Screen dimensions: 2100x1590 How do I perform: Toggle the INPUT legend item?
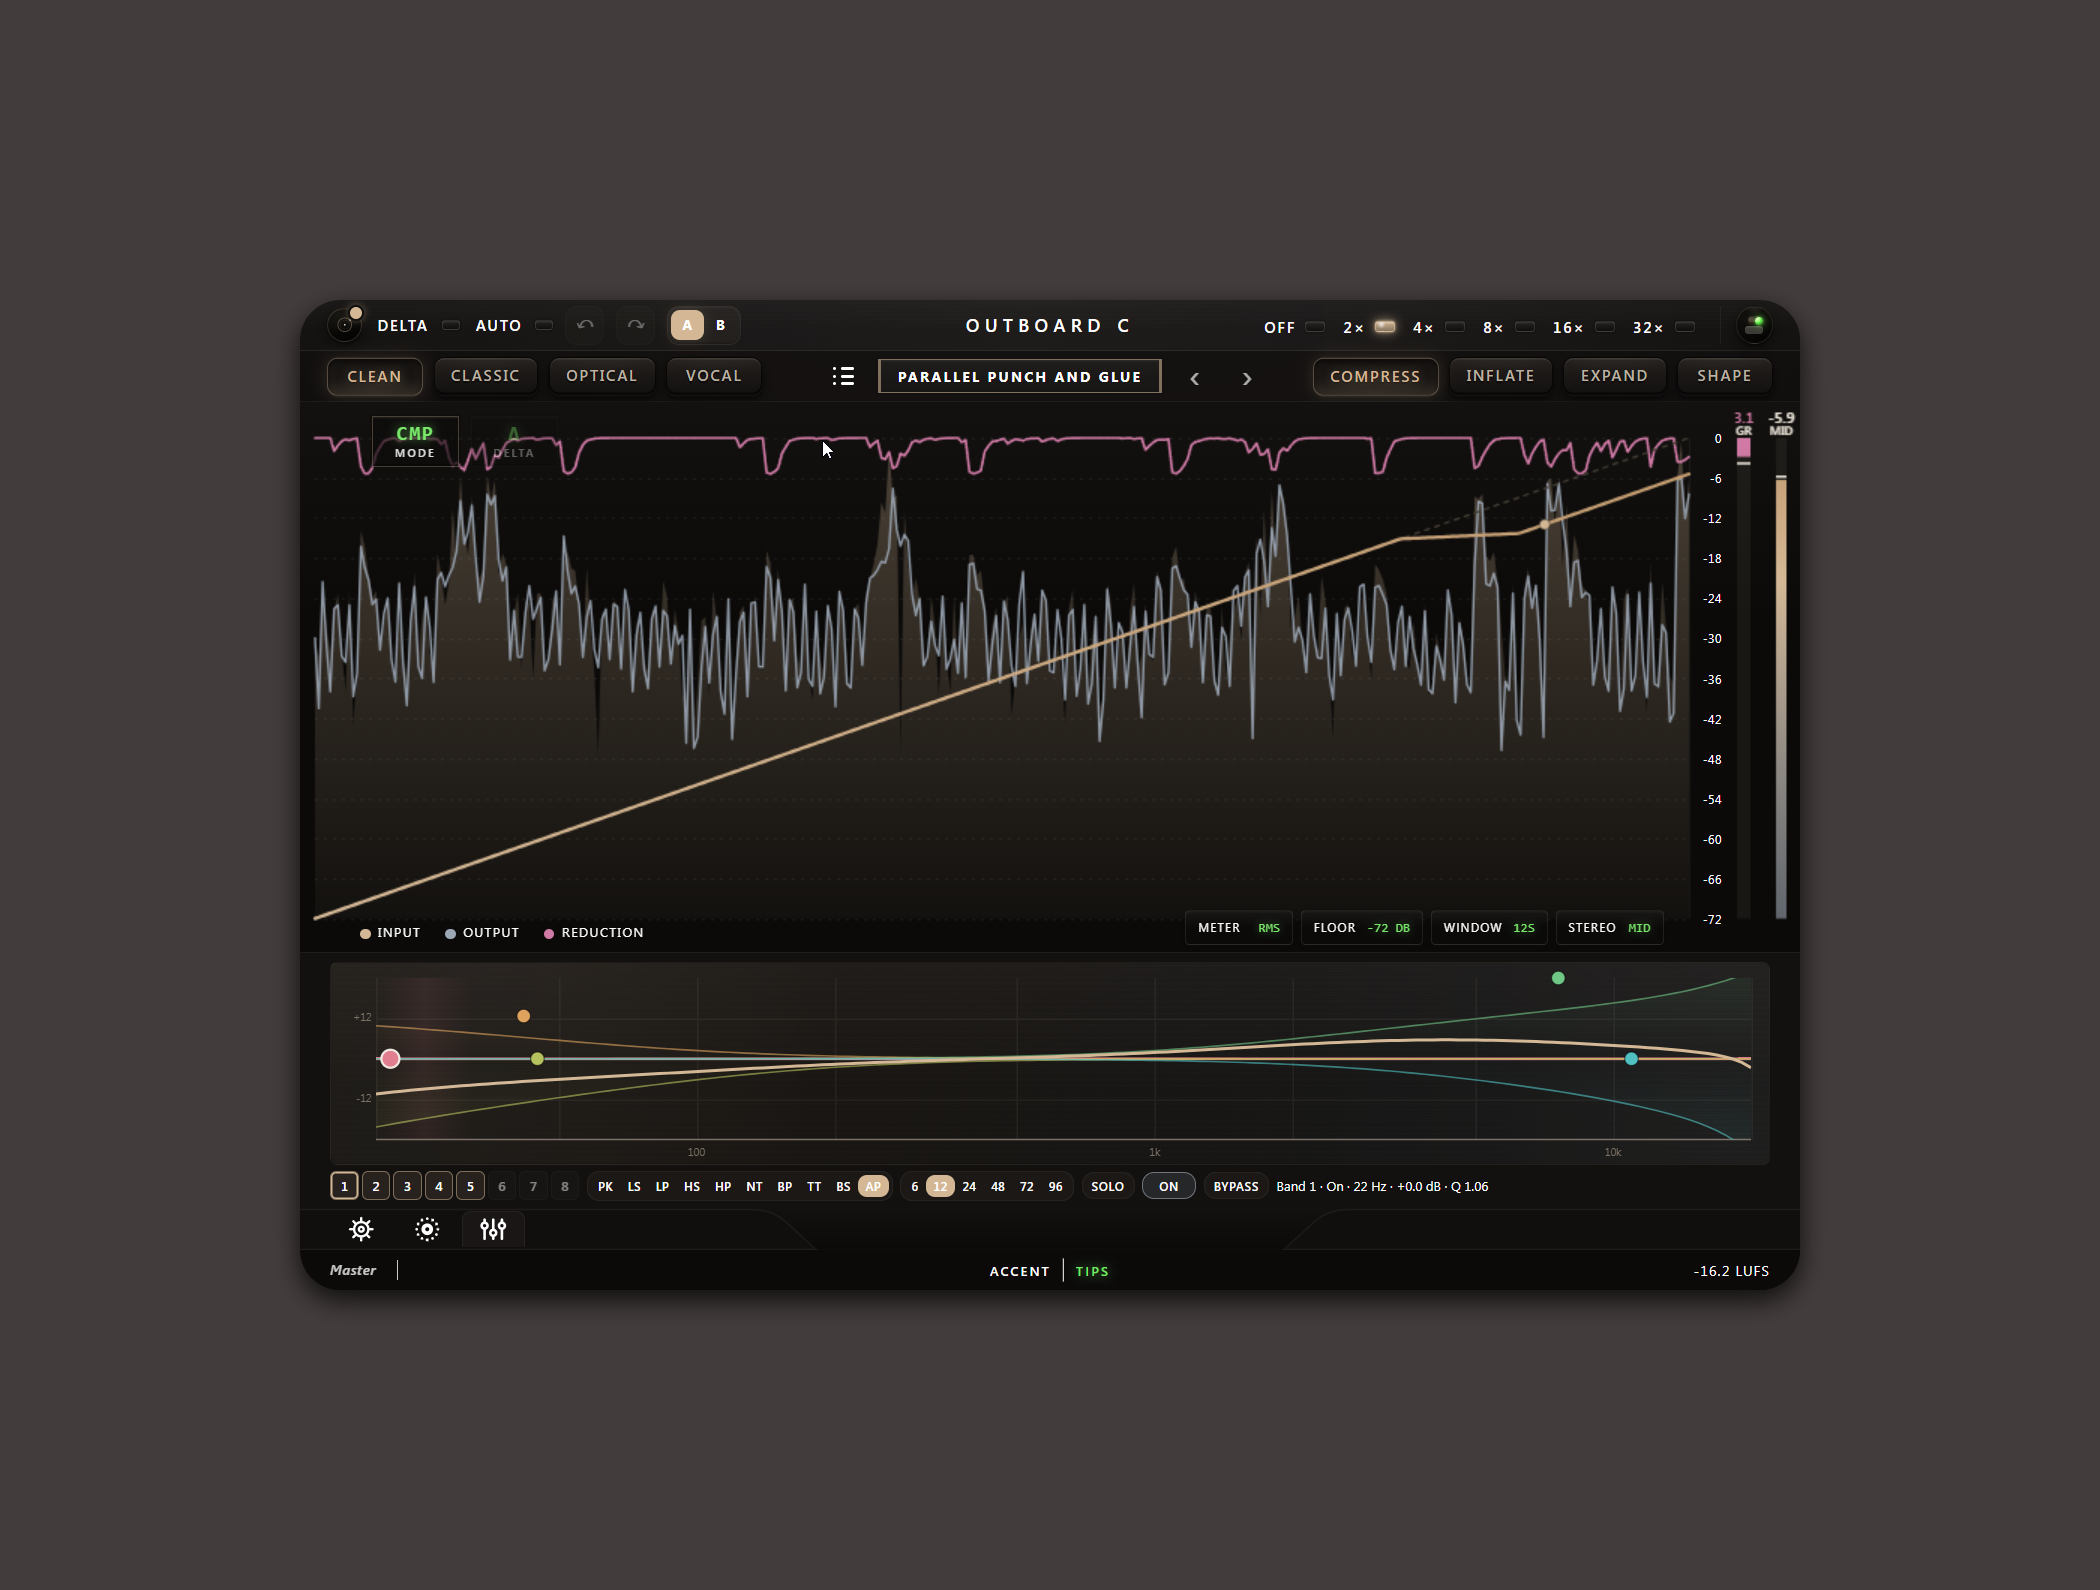[x=390, y=932]
